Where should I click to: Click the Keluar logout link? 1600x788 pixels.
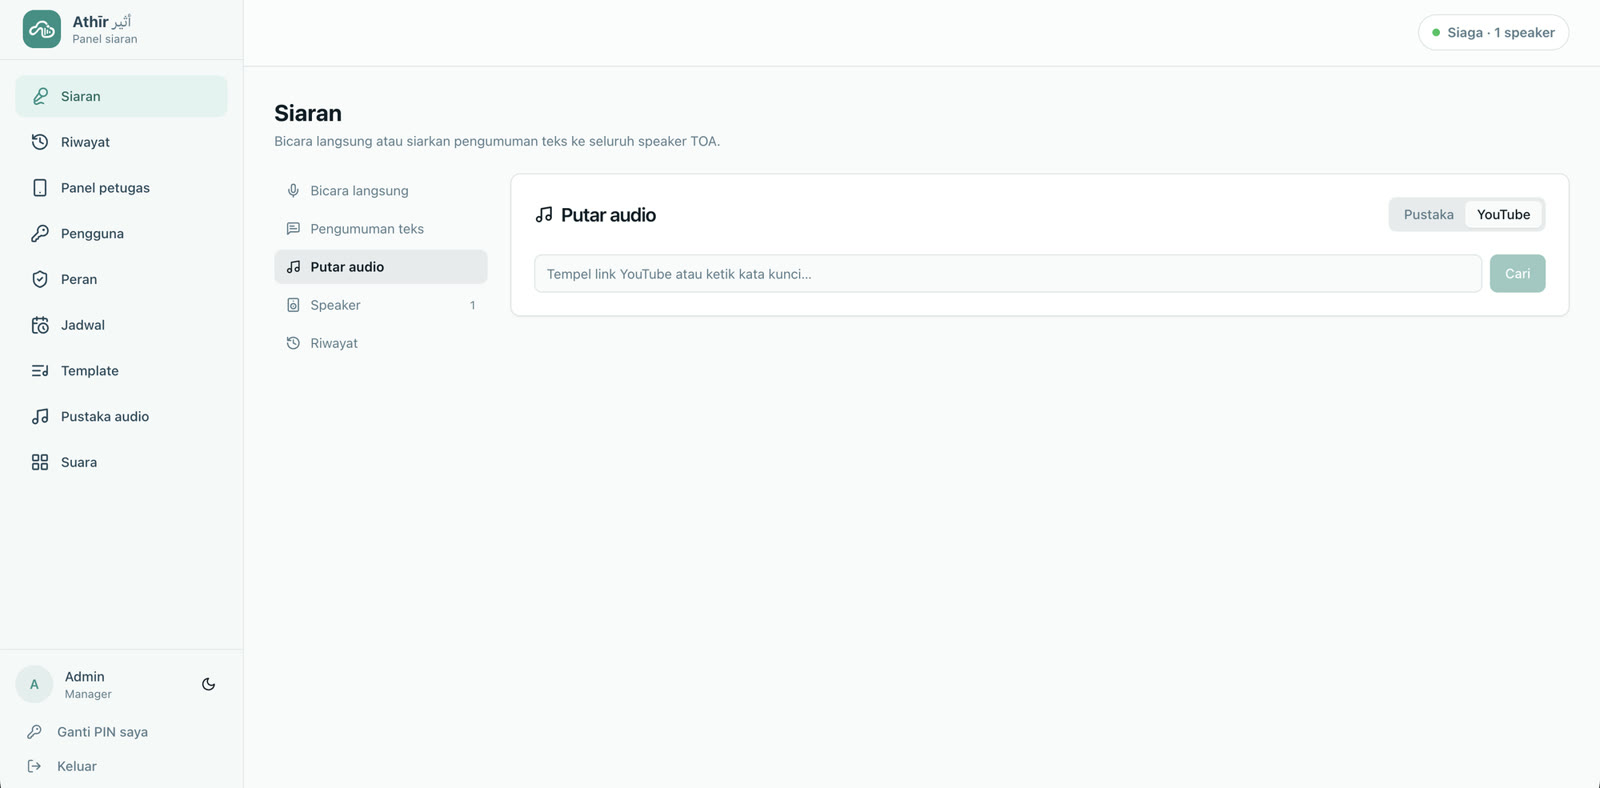76,766
